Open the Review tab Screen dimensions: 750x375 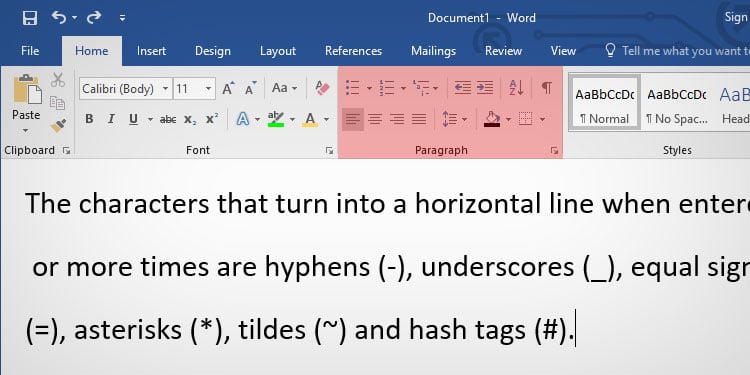coord(503,51)
